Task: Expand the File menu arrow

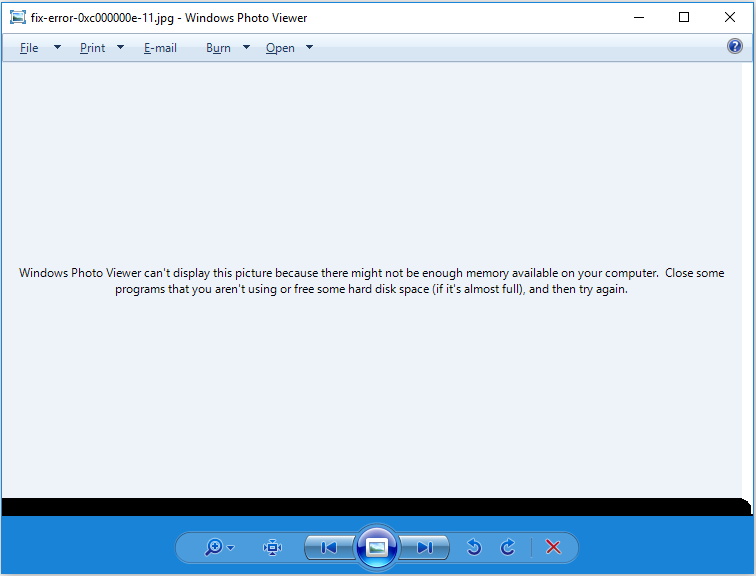Action: click(57, 47)
